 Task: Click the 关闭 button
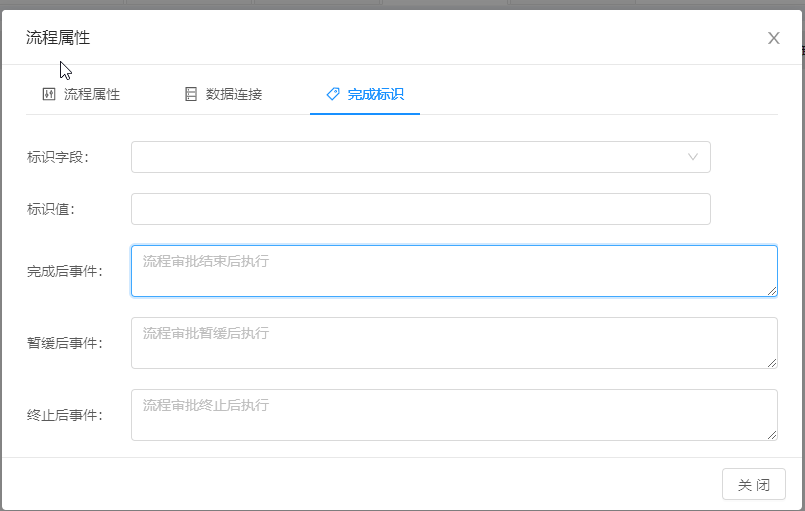pos(754,484)
